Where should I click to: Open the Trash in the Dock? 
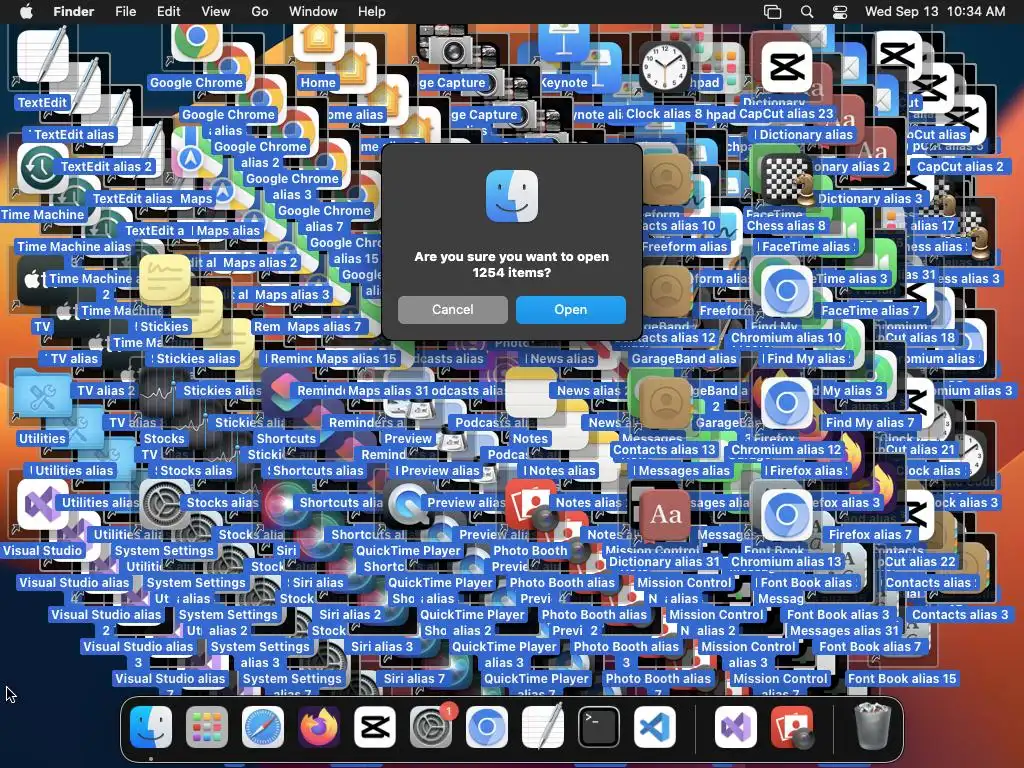coord(873,727)
